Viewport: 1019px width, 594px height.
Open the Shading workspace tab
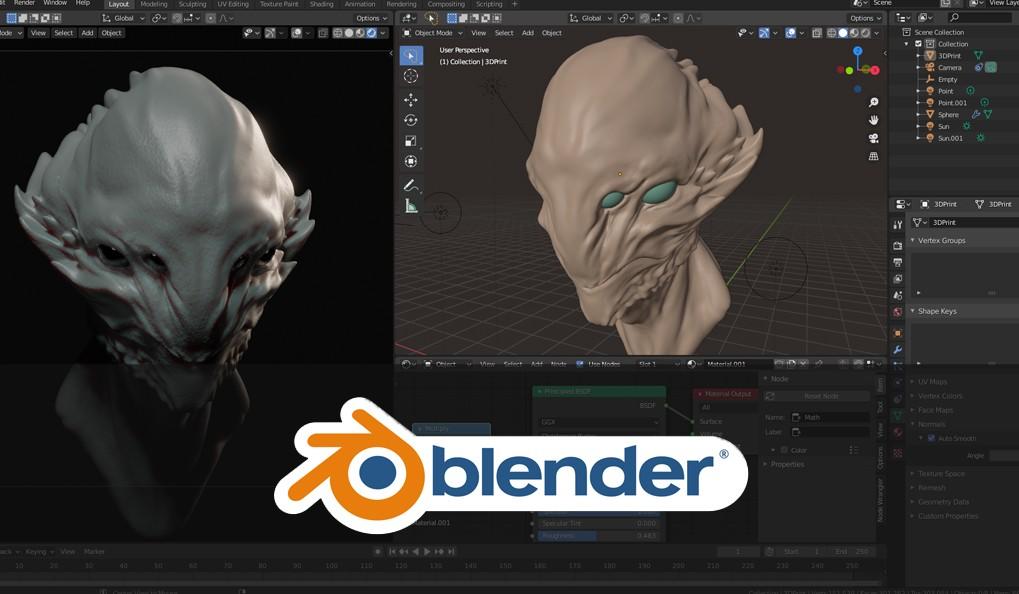(x=321, y=4)
